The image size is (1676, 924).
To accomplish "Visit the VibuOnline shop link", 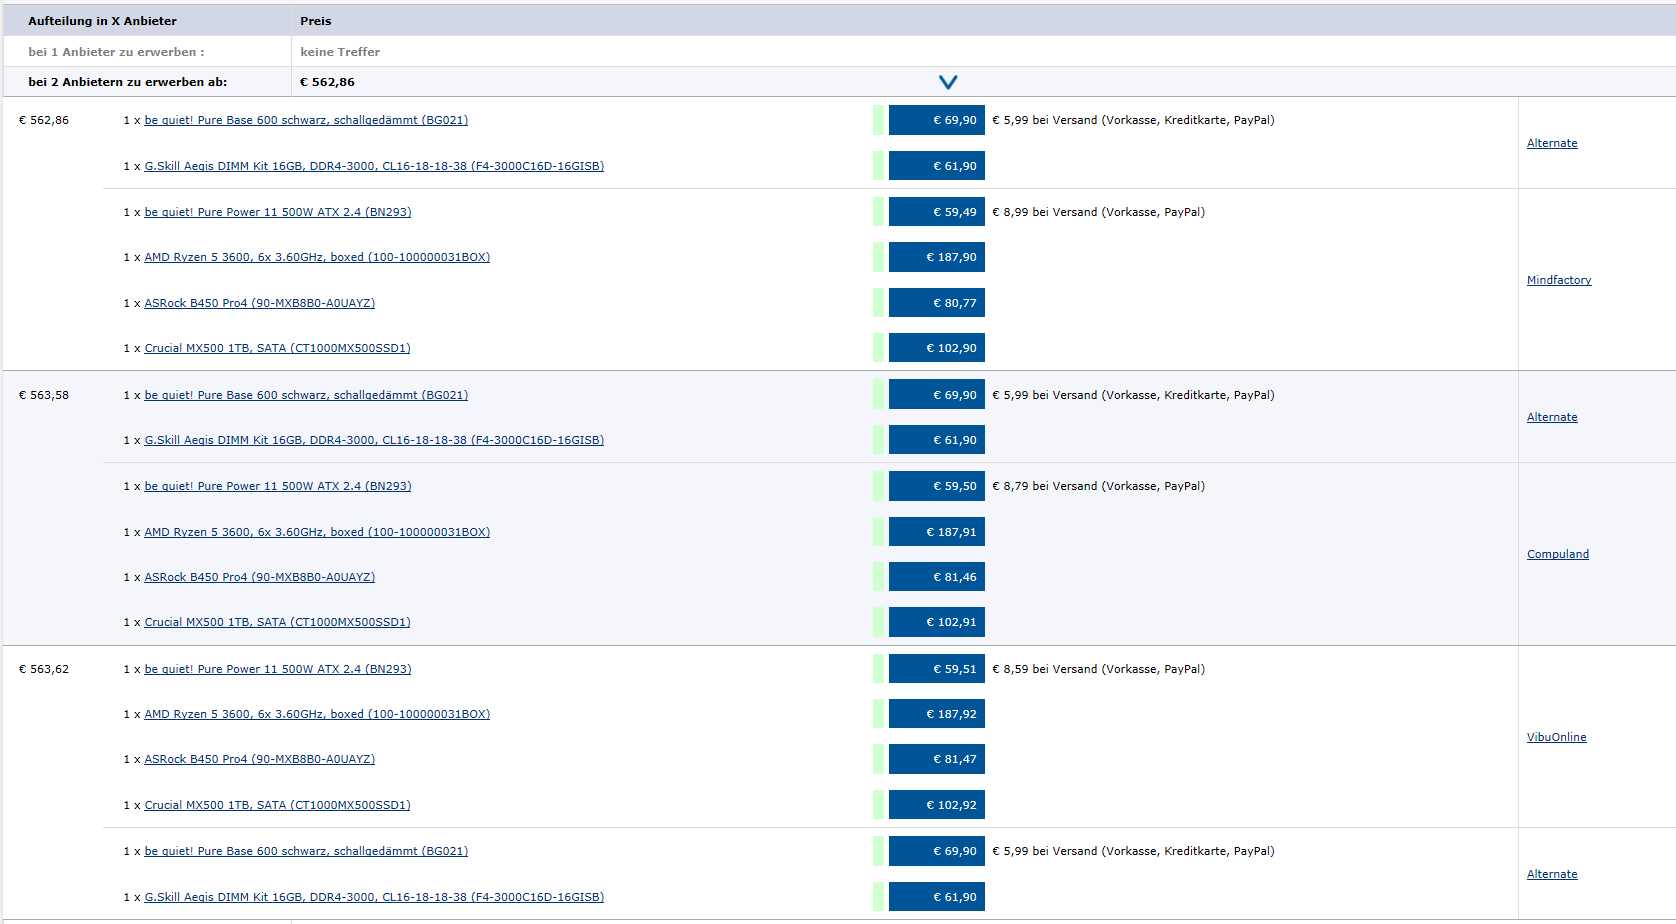I will [x=1557, y=737].
